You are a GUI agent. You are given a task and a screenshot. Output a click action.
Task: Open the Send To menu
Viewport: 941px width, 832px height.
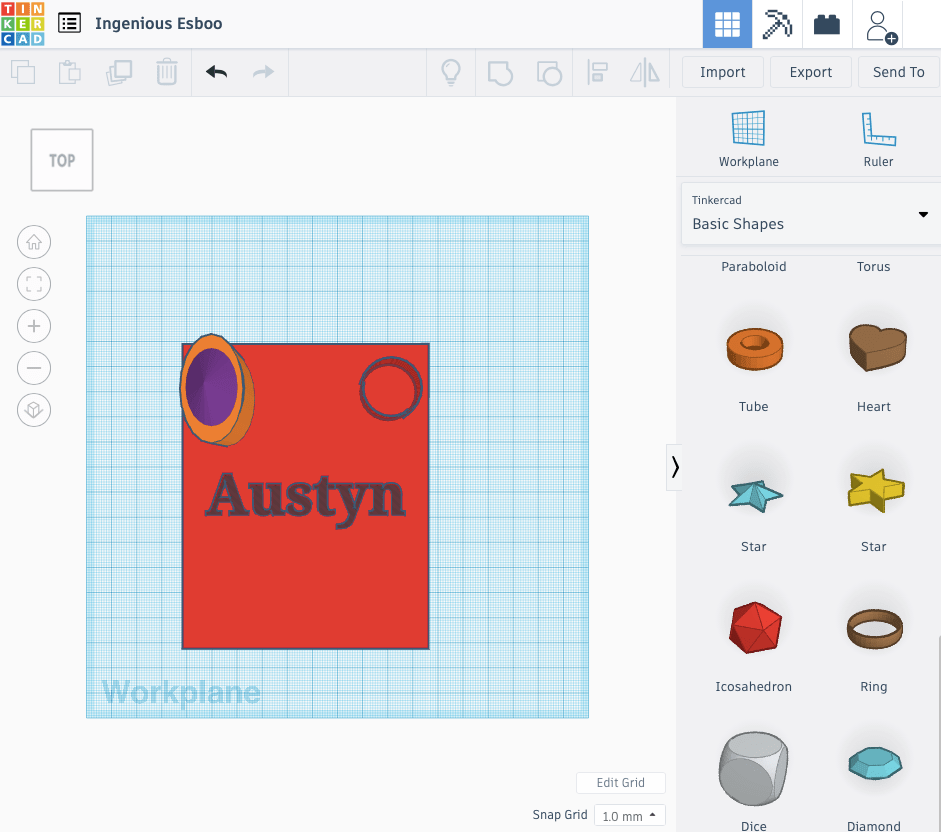click(898, 72)
